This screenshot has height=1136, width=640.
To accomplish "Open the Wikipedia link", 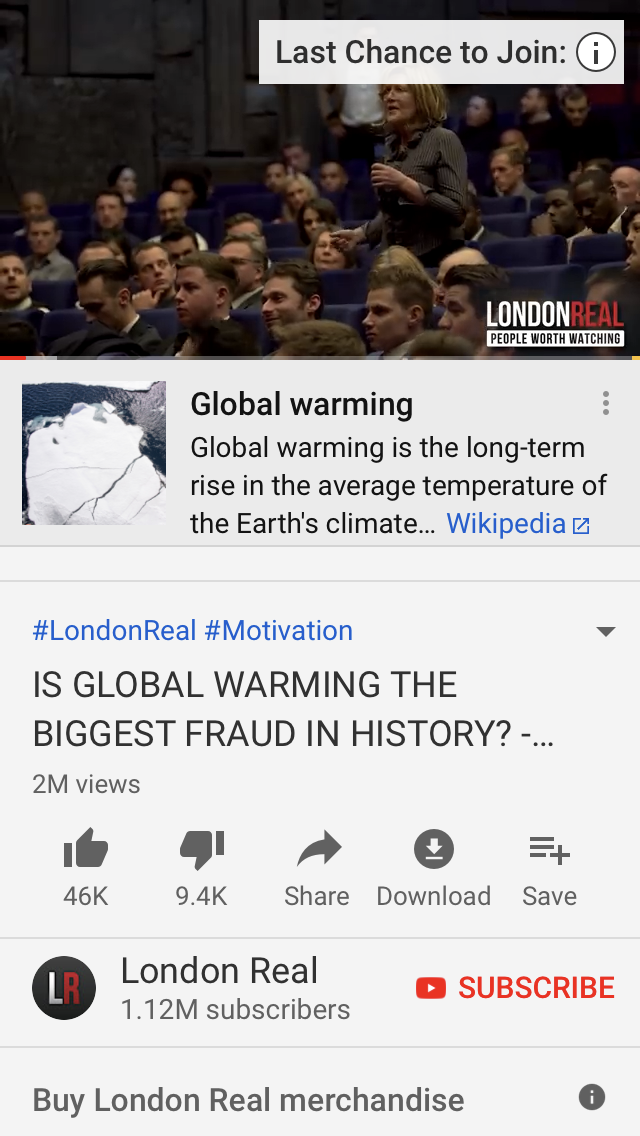I will pos(518,523).
